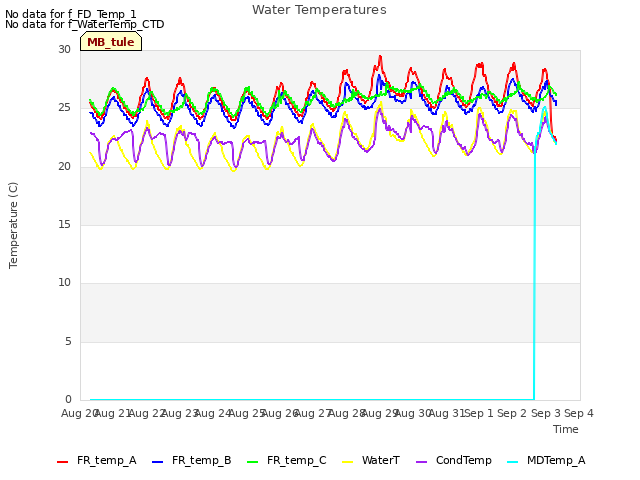Click the red FR_temp_A legend swatch
This screenshot has width=640, height=480.
pyautogui.click(x=62, y=462)
